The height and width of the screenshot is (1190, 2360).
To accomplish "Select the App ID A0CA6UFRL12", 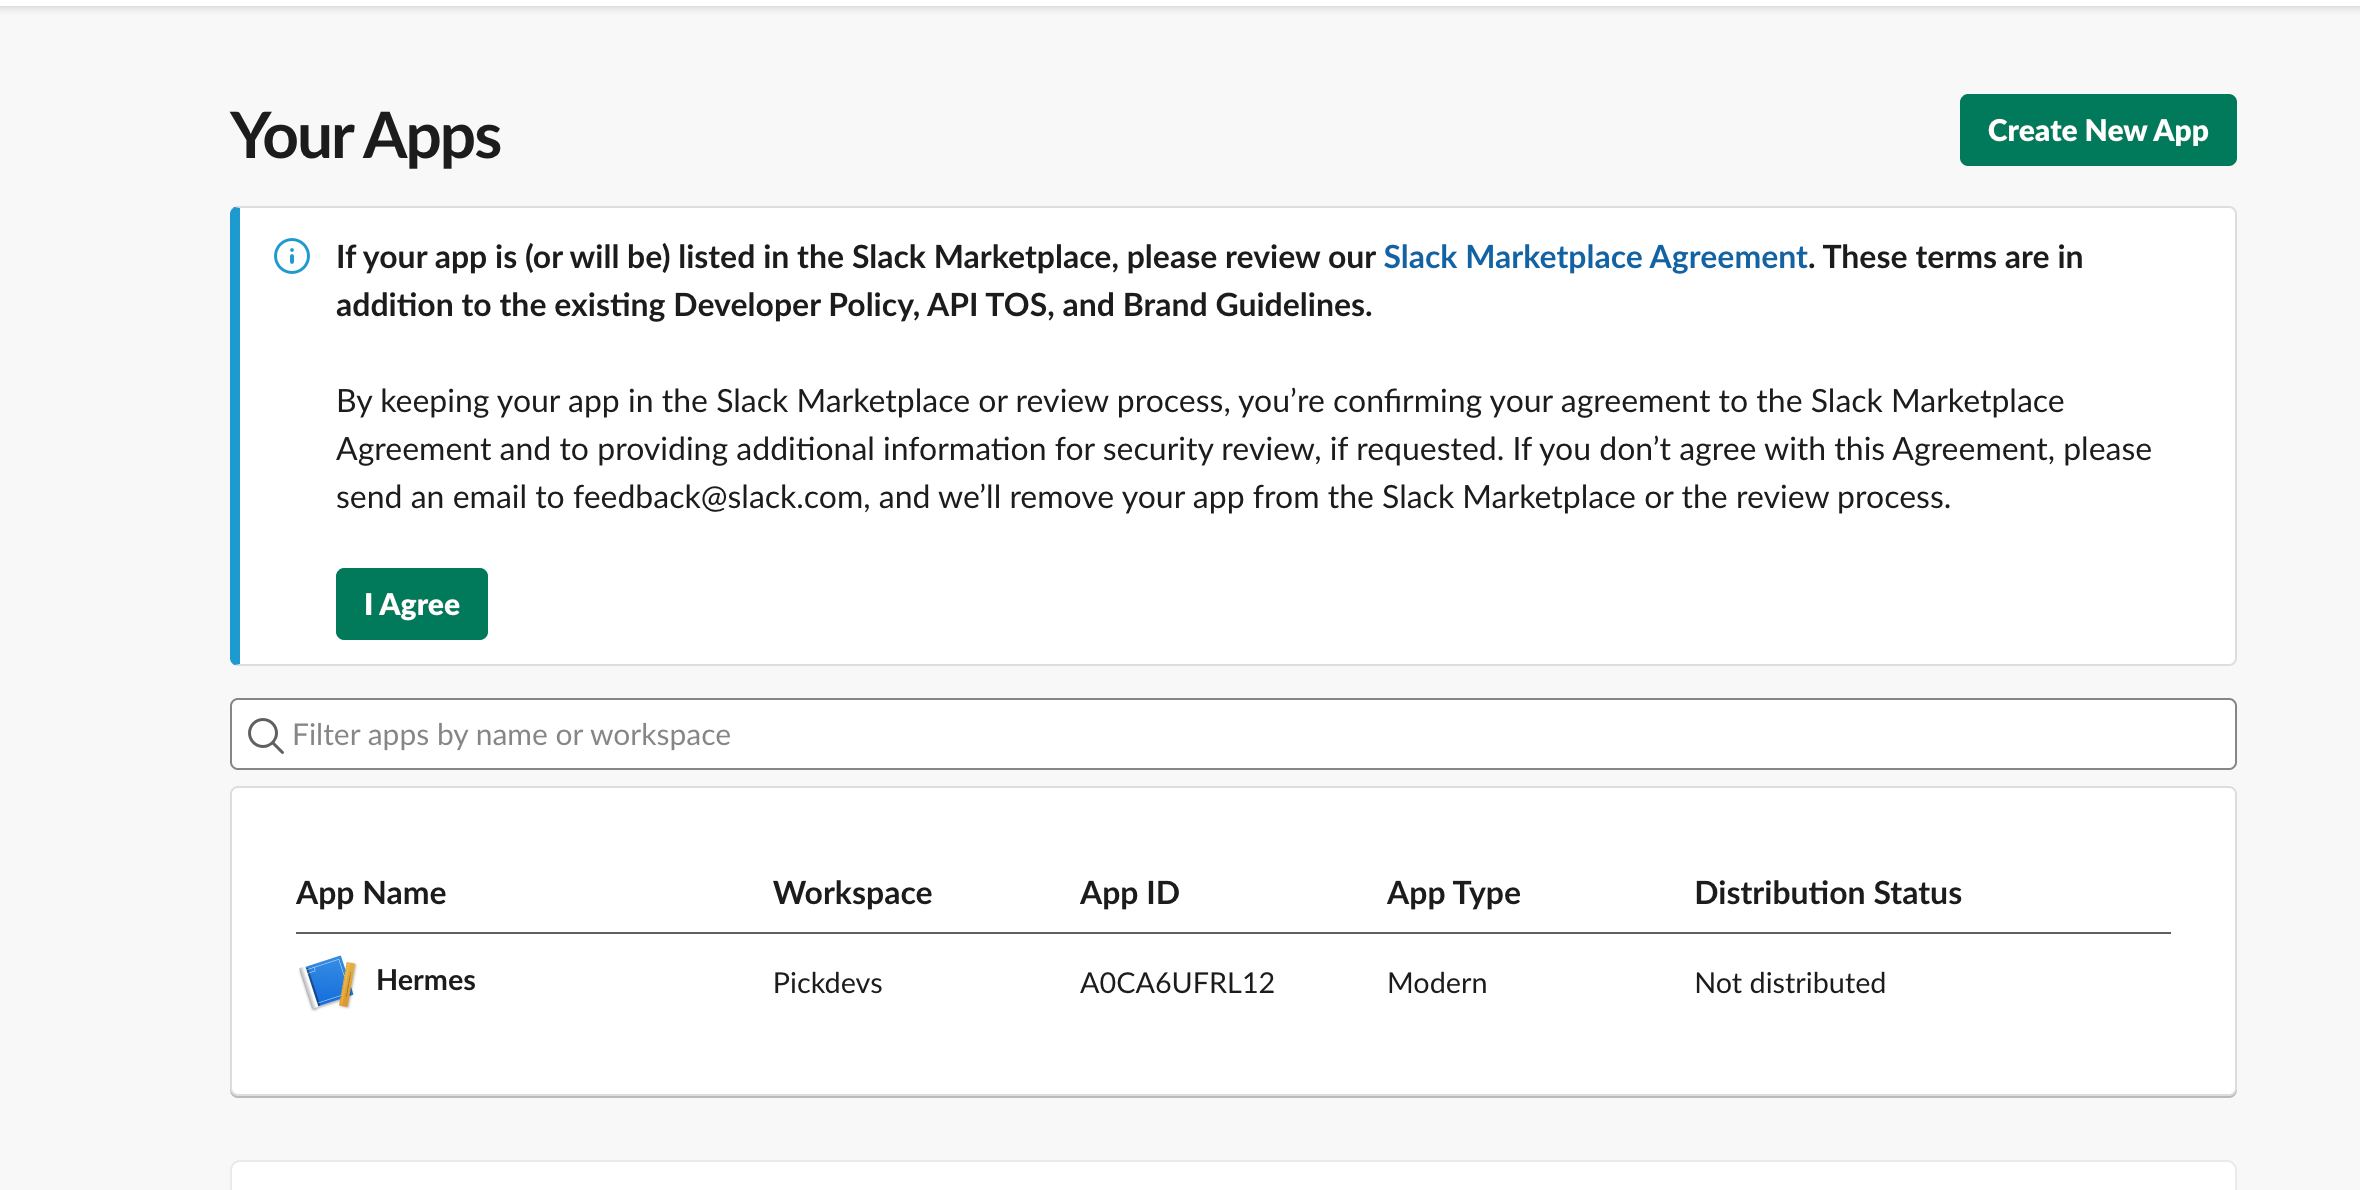I will click(x=1177, y=983).
